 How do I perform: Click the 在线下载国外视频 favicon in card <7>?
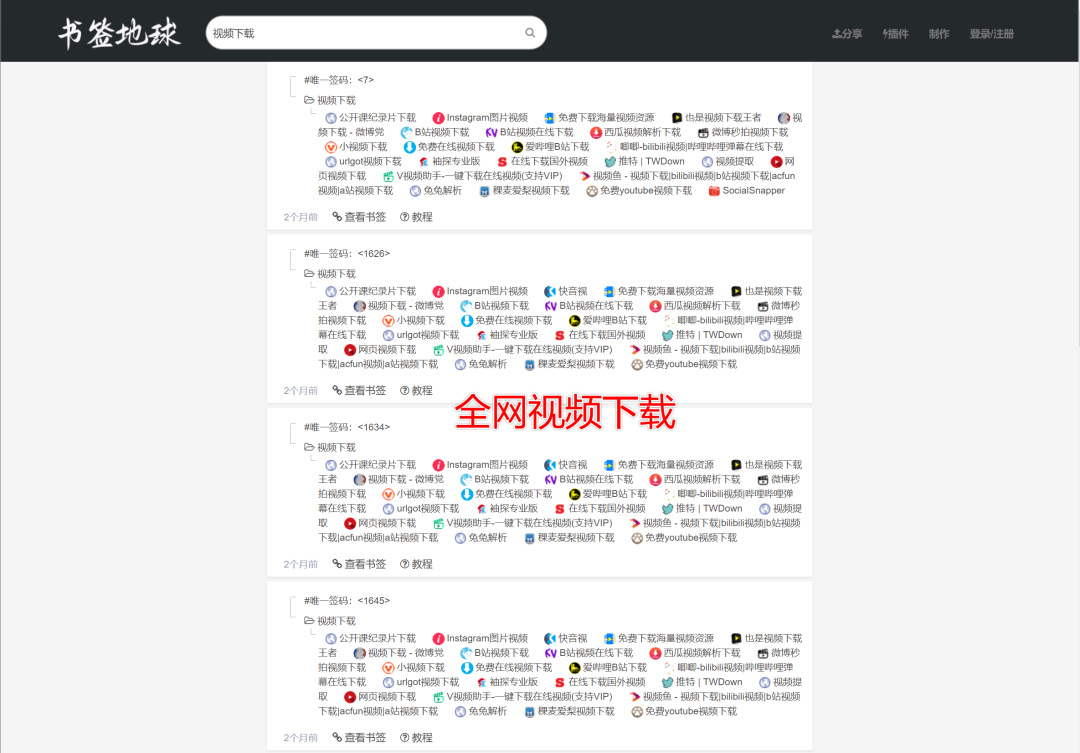point(502,161)
